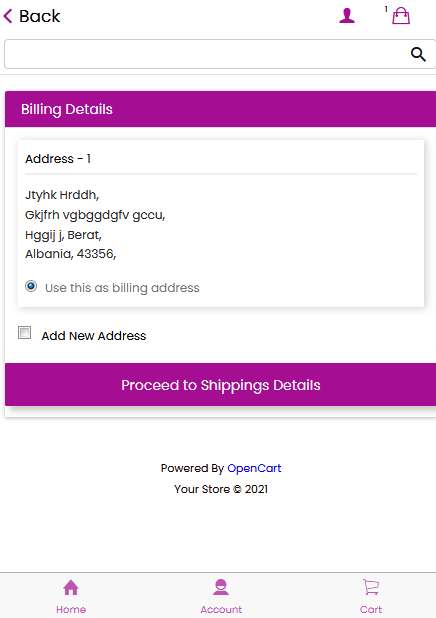The width and height of the screenshot is (436, 618).
Task: Tap the Account person icon in bottom bar
Action: (221, 587)
